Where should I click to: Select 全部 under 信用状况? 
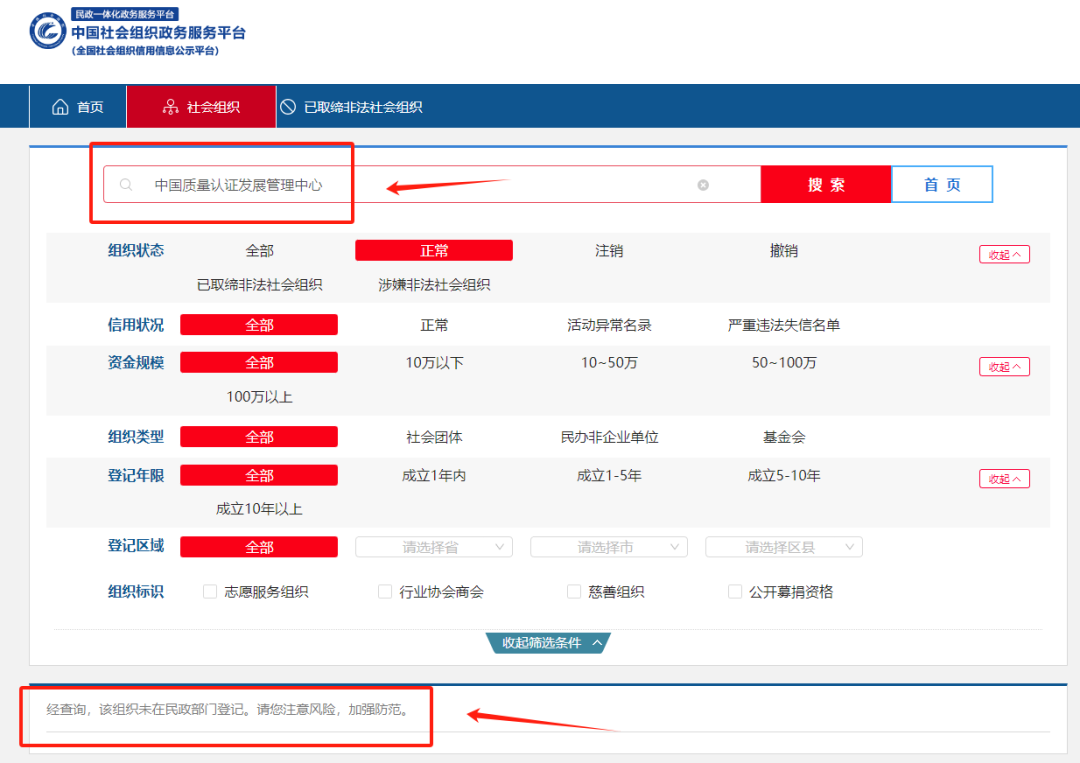click(x=259, y=325)
